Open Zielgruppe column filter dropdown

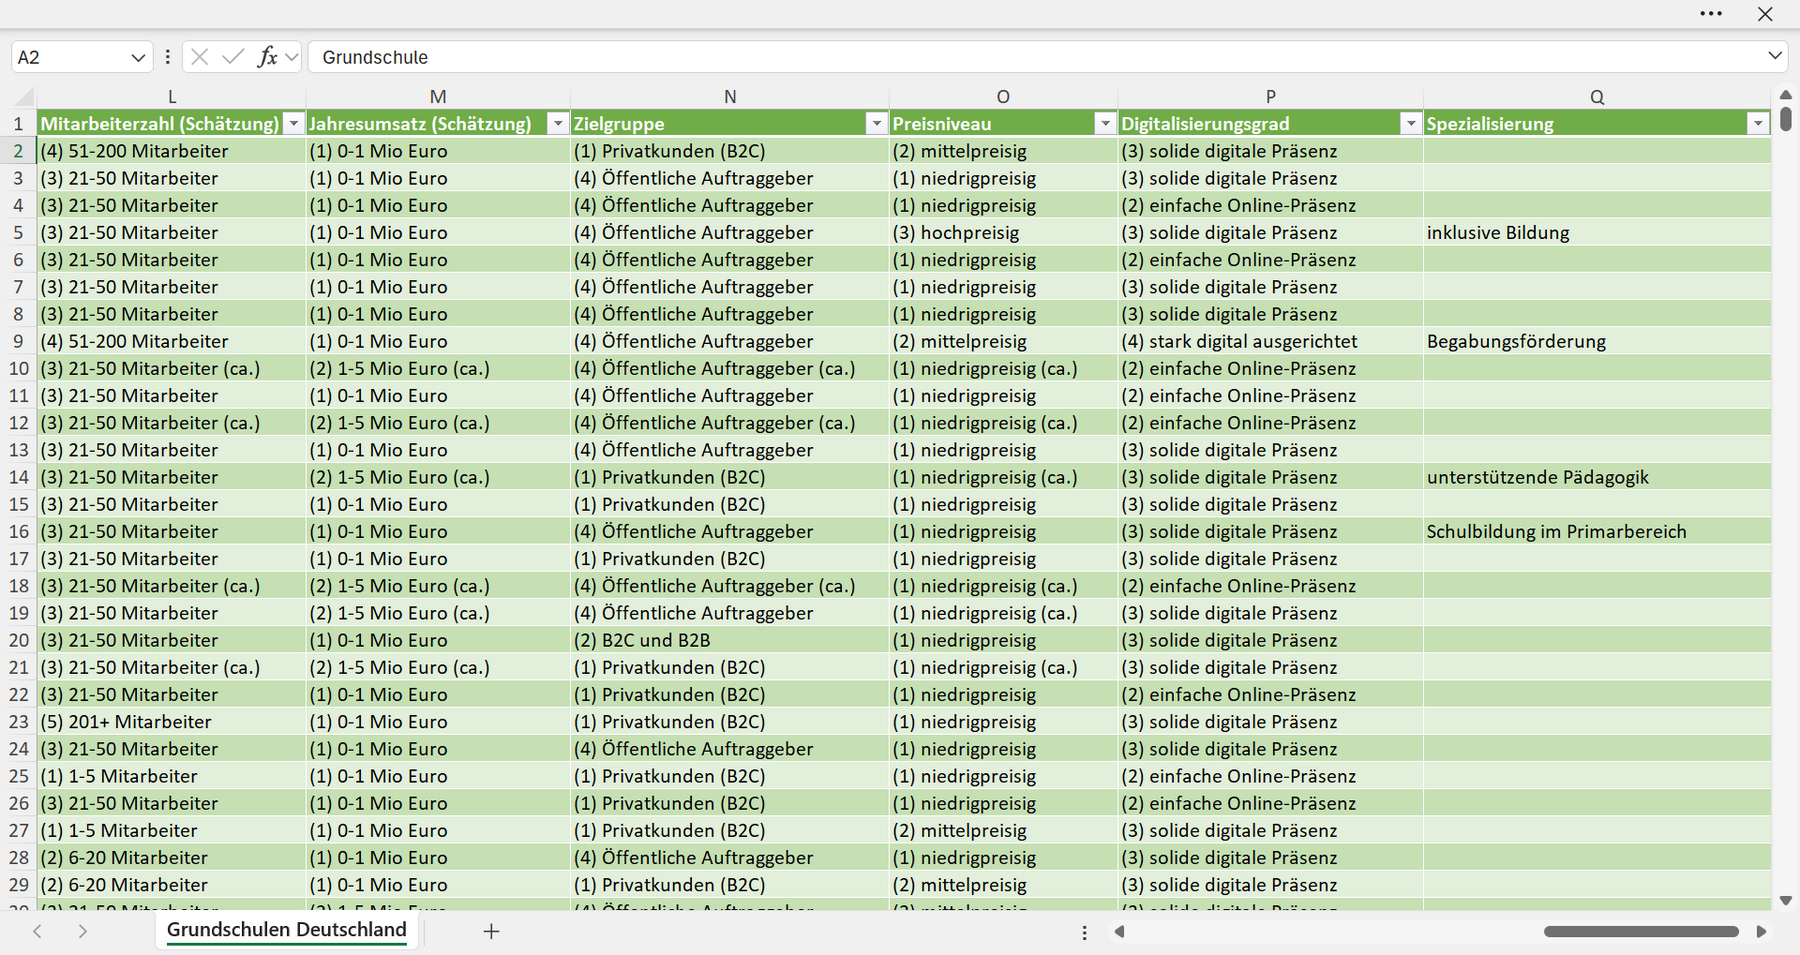point(877,124)
